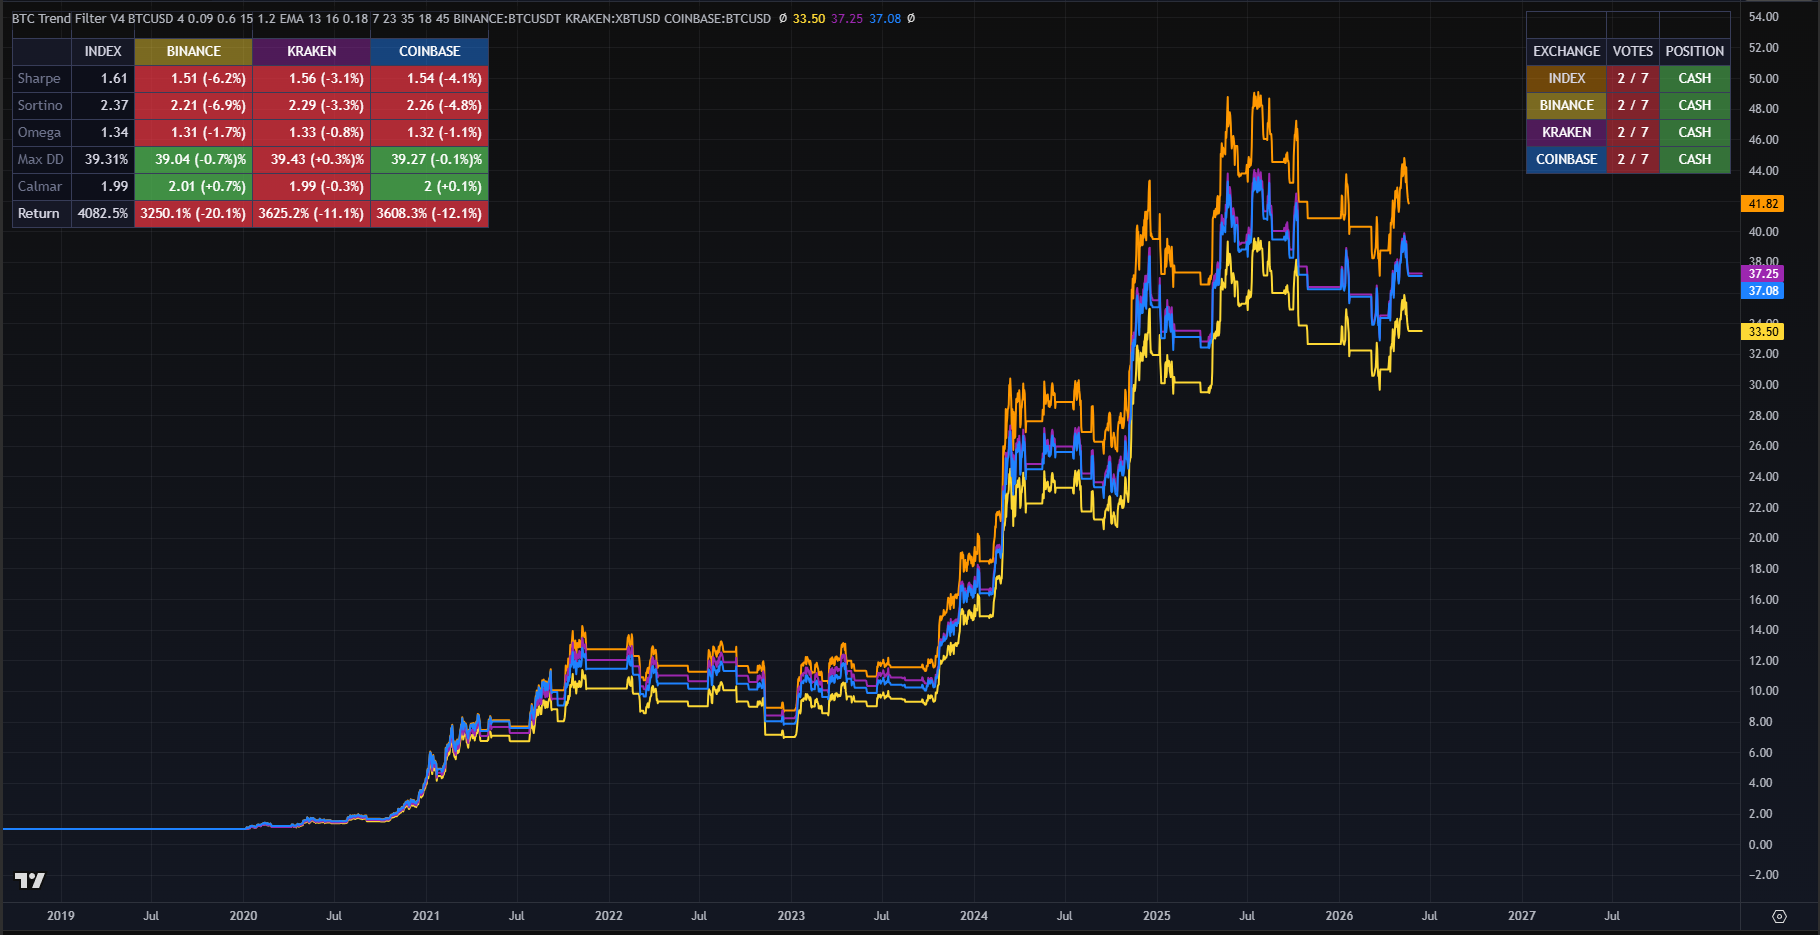Image resolution: width=1820 pixels, height=935 pixels.
Task: Click the Binance Calmar cell 2.01 (+0.7%)
Action: (x=194, y=186)
